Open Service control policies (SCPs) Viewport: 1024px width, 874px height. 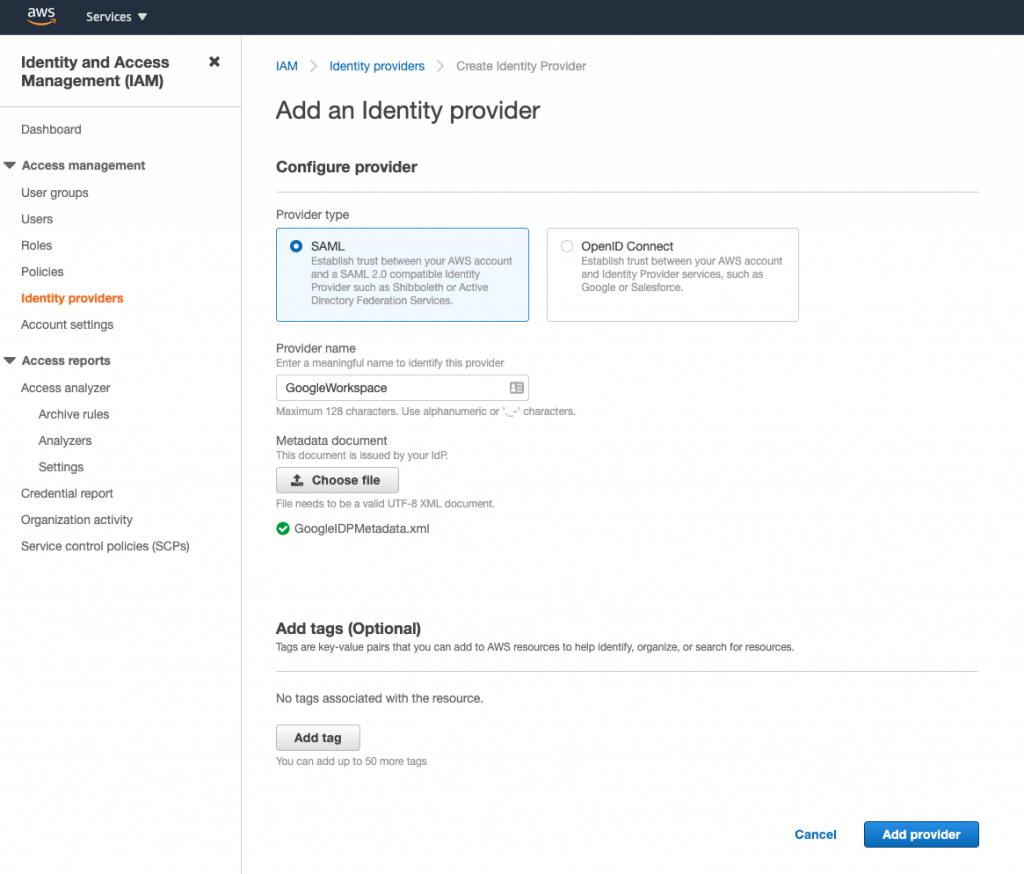103,546
